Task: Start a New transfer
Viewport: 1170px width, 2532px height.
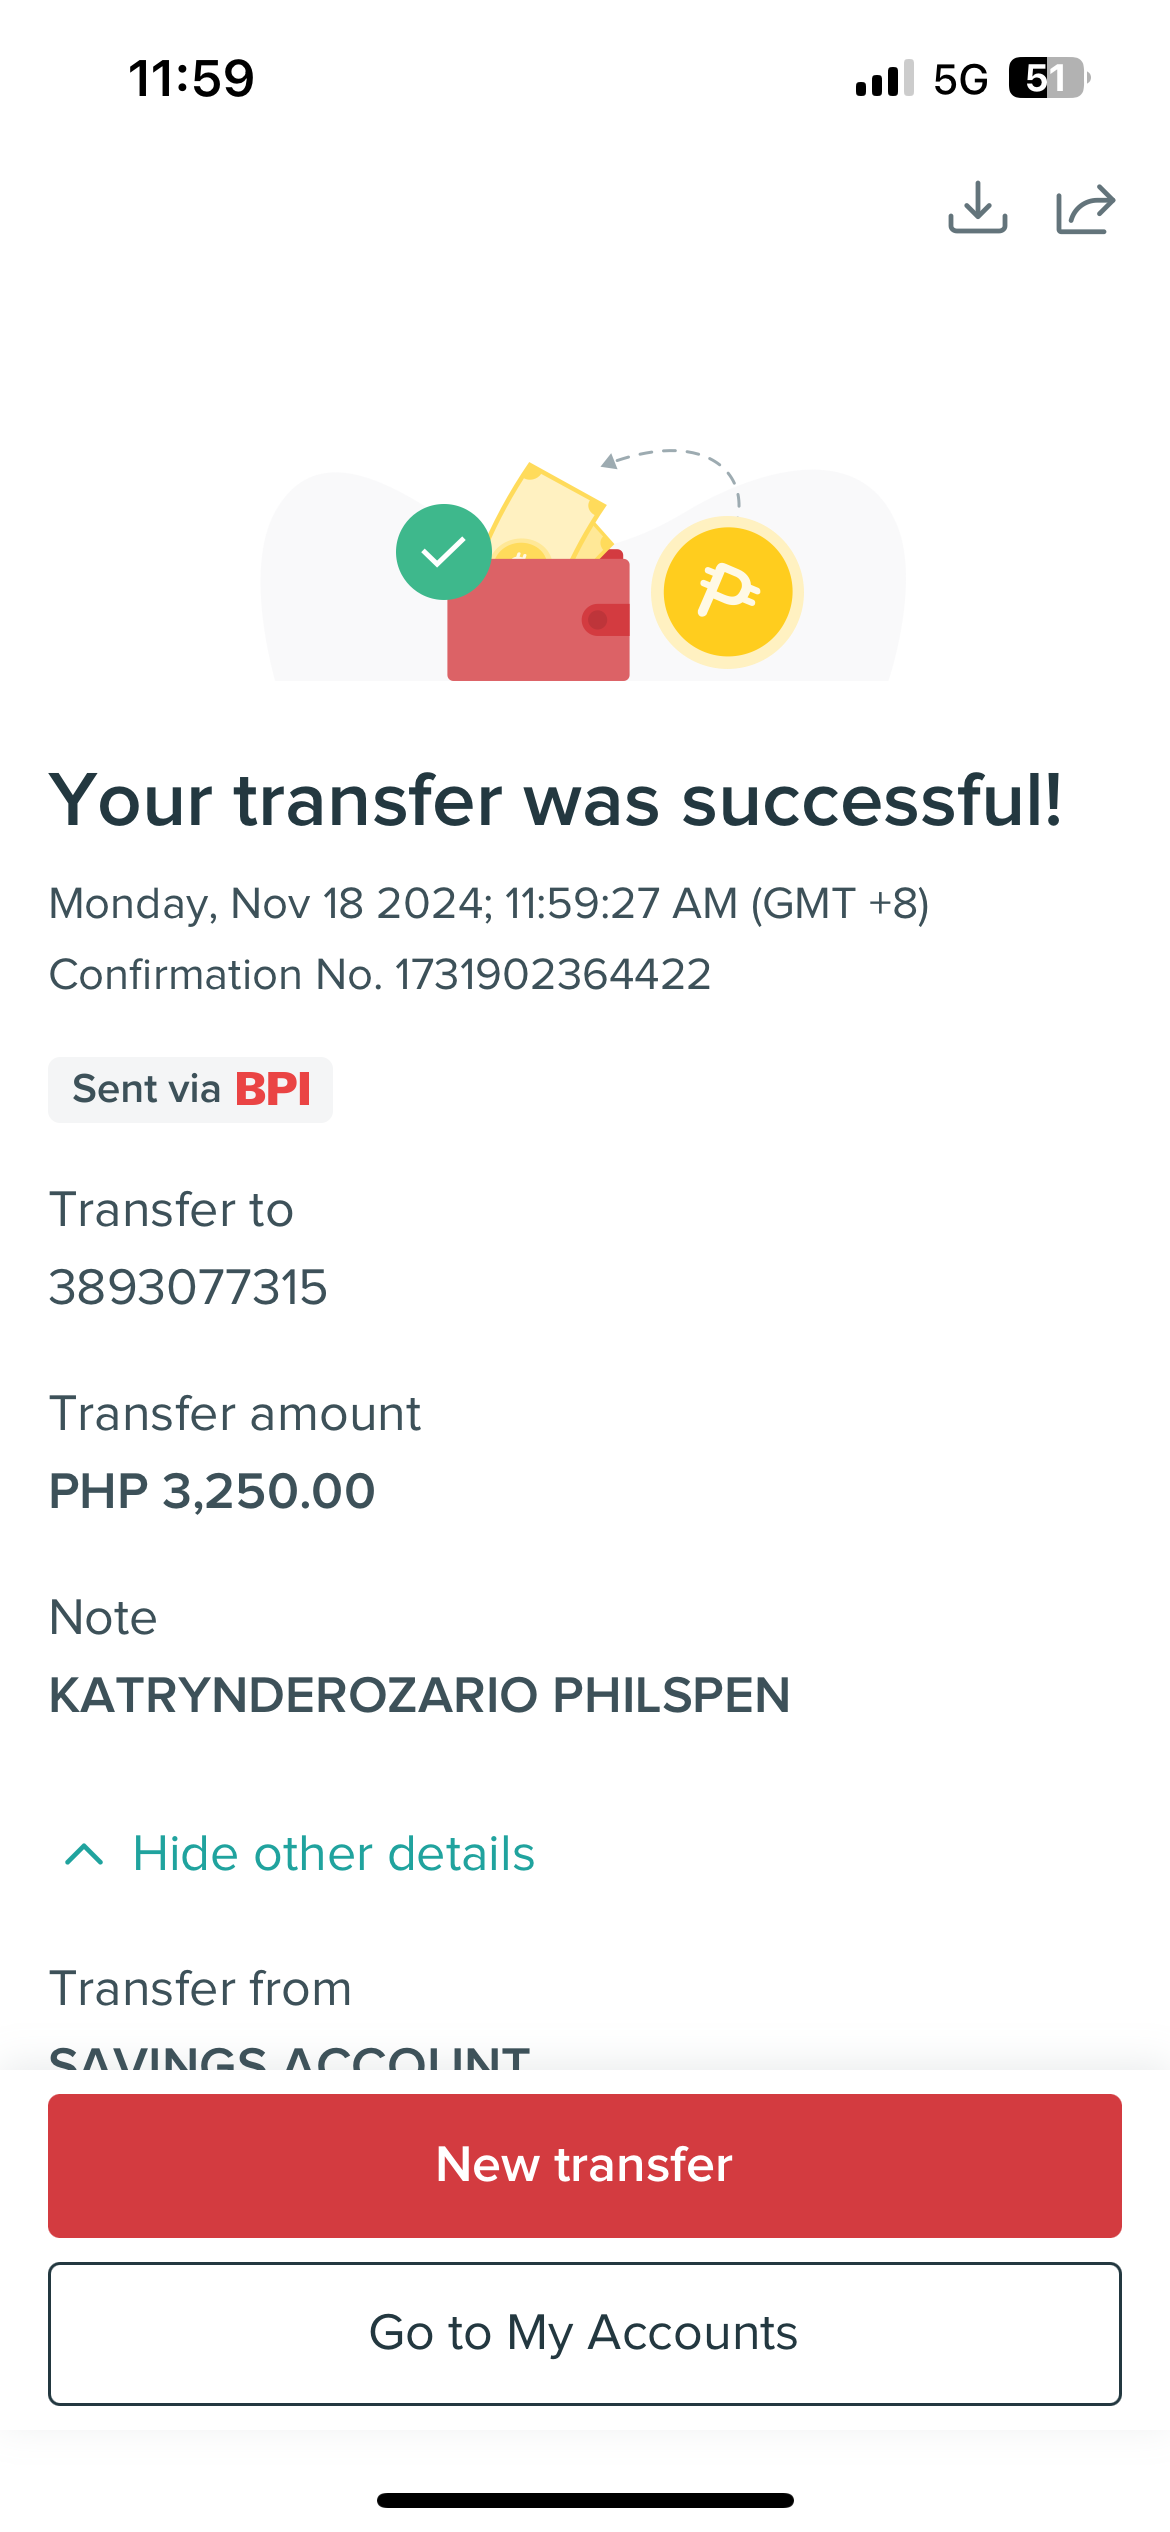Action: coord(585,2165)
